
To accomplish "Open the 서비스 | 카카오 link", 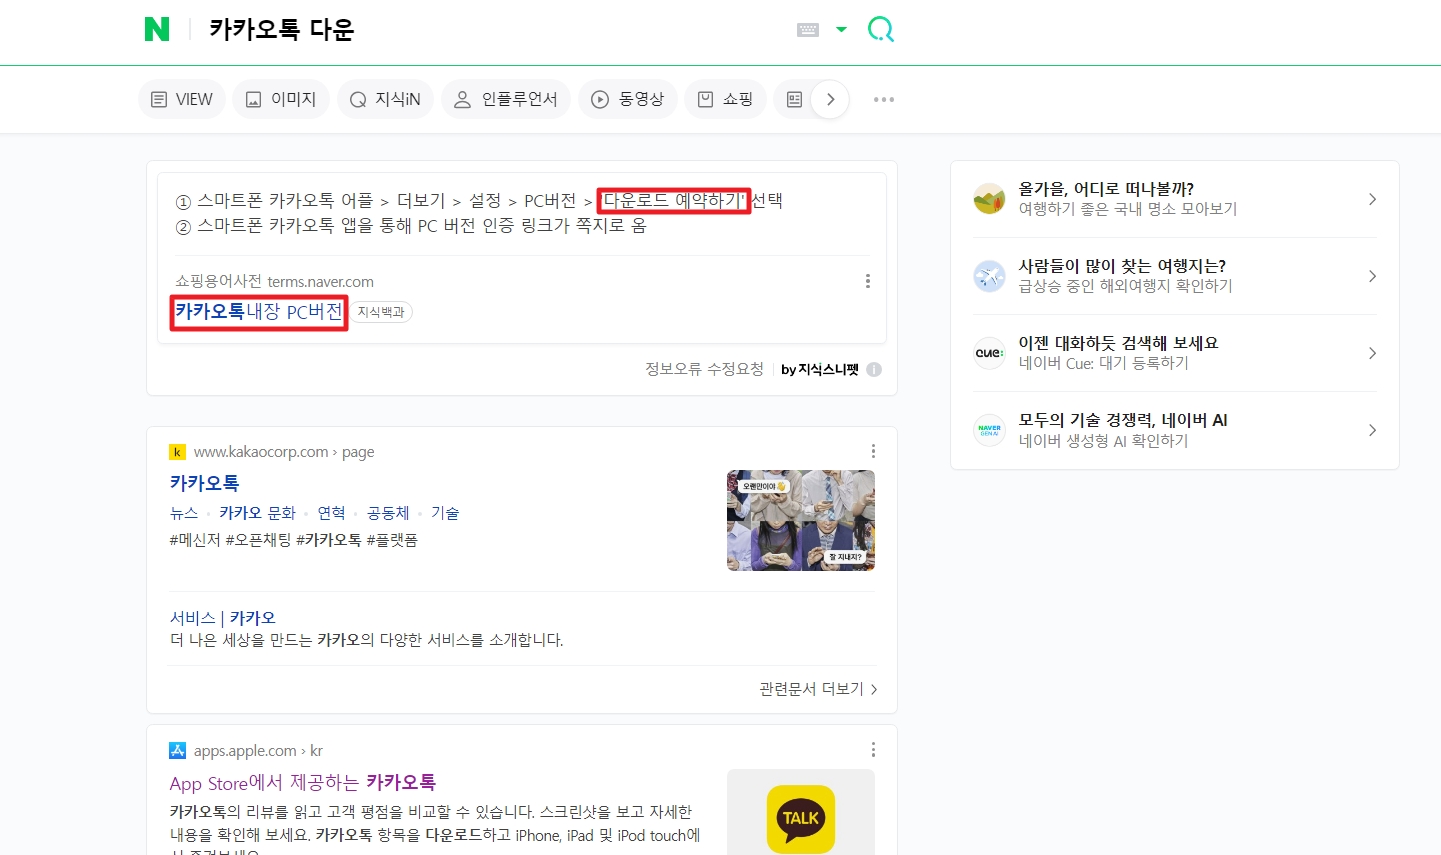I will pos(221,617).
